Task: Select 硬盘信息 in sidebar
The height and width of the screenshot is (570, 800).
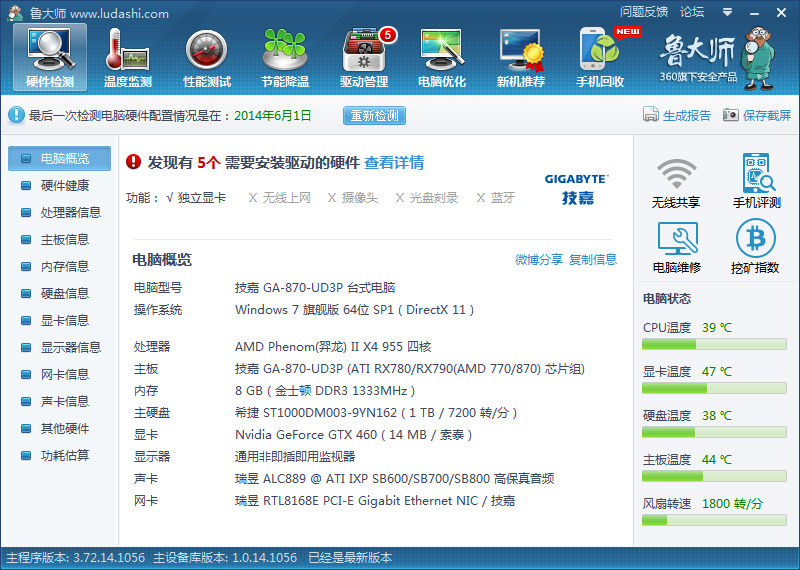Action: pyautogui.click(x=59, y=293)
